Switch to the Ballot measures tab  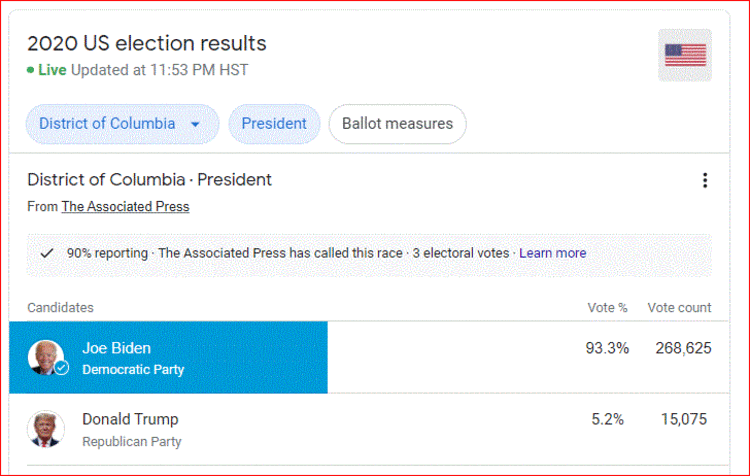[397, 124]
